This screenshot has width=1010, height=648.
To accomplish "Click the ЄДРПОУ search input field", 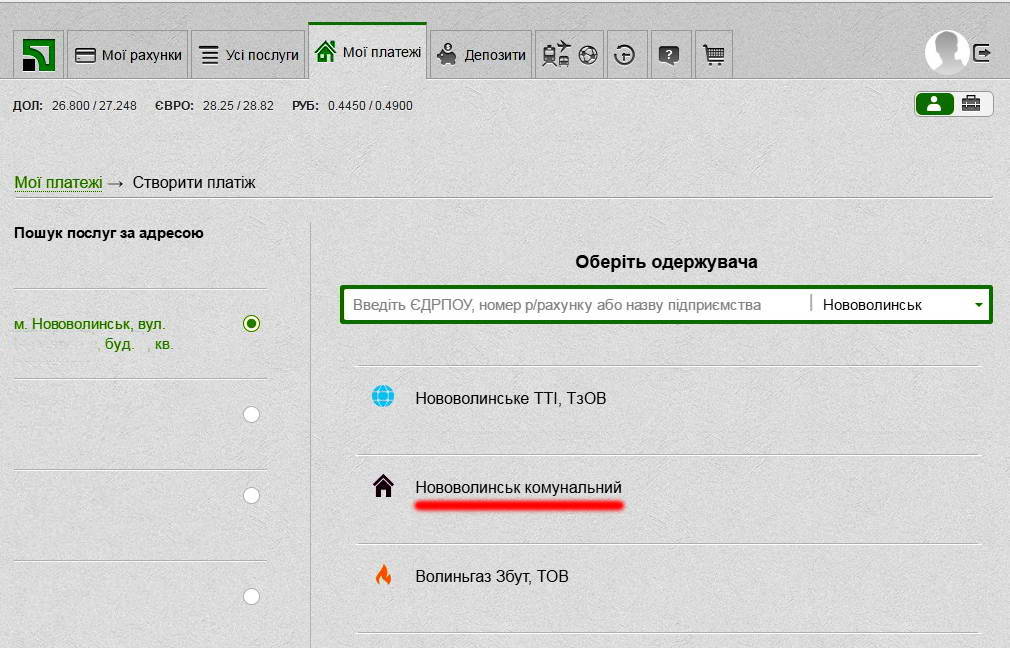I will tap(576, 305).
